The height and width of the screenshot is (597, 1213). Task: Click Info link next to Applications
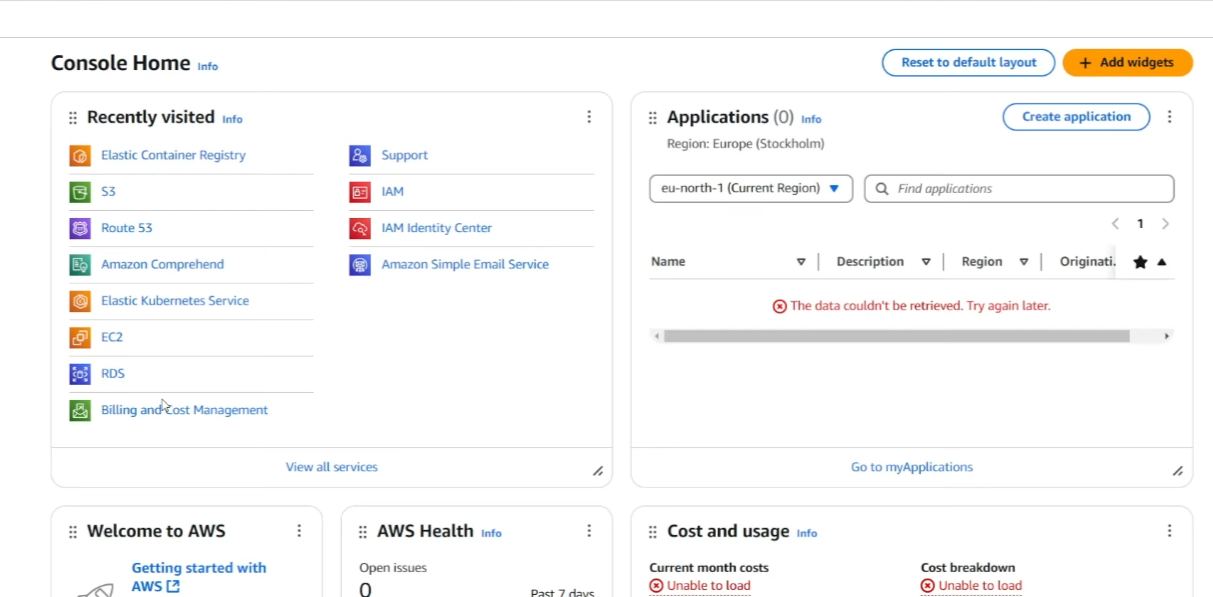811,119
